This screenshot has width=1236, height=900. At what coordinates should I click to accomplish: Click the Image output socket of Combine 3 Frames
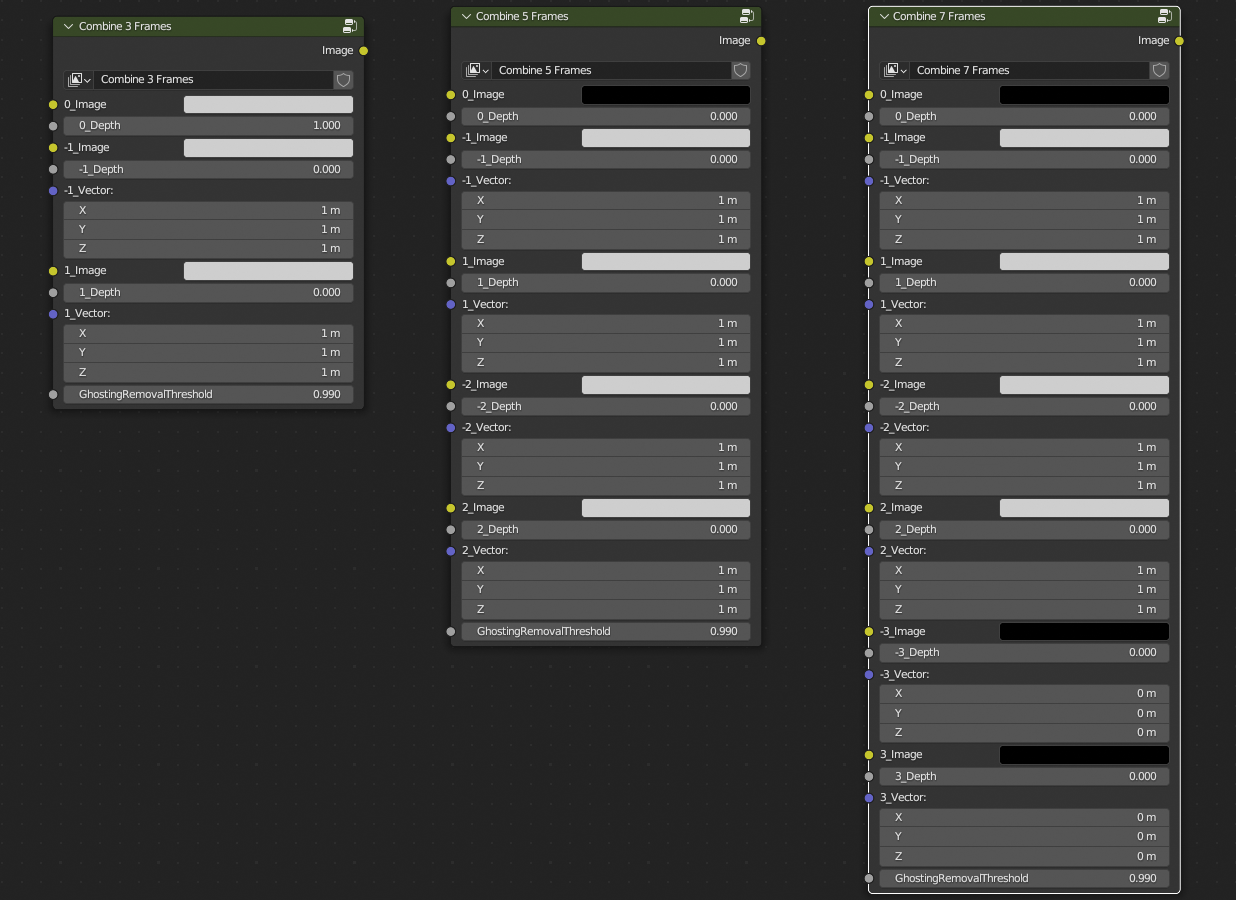tap(362, 50)
